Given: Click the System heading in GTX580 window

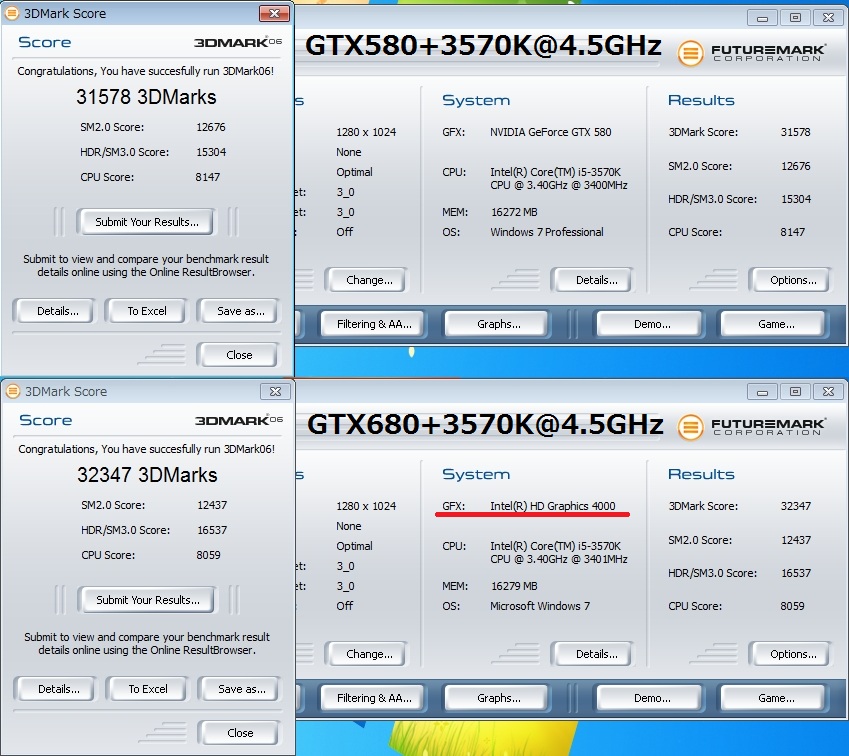Looking at the screenshot, I should [x=476, y=100].
